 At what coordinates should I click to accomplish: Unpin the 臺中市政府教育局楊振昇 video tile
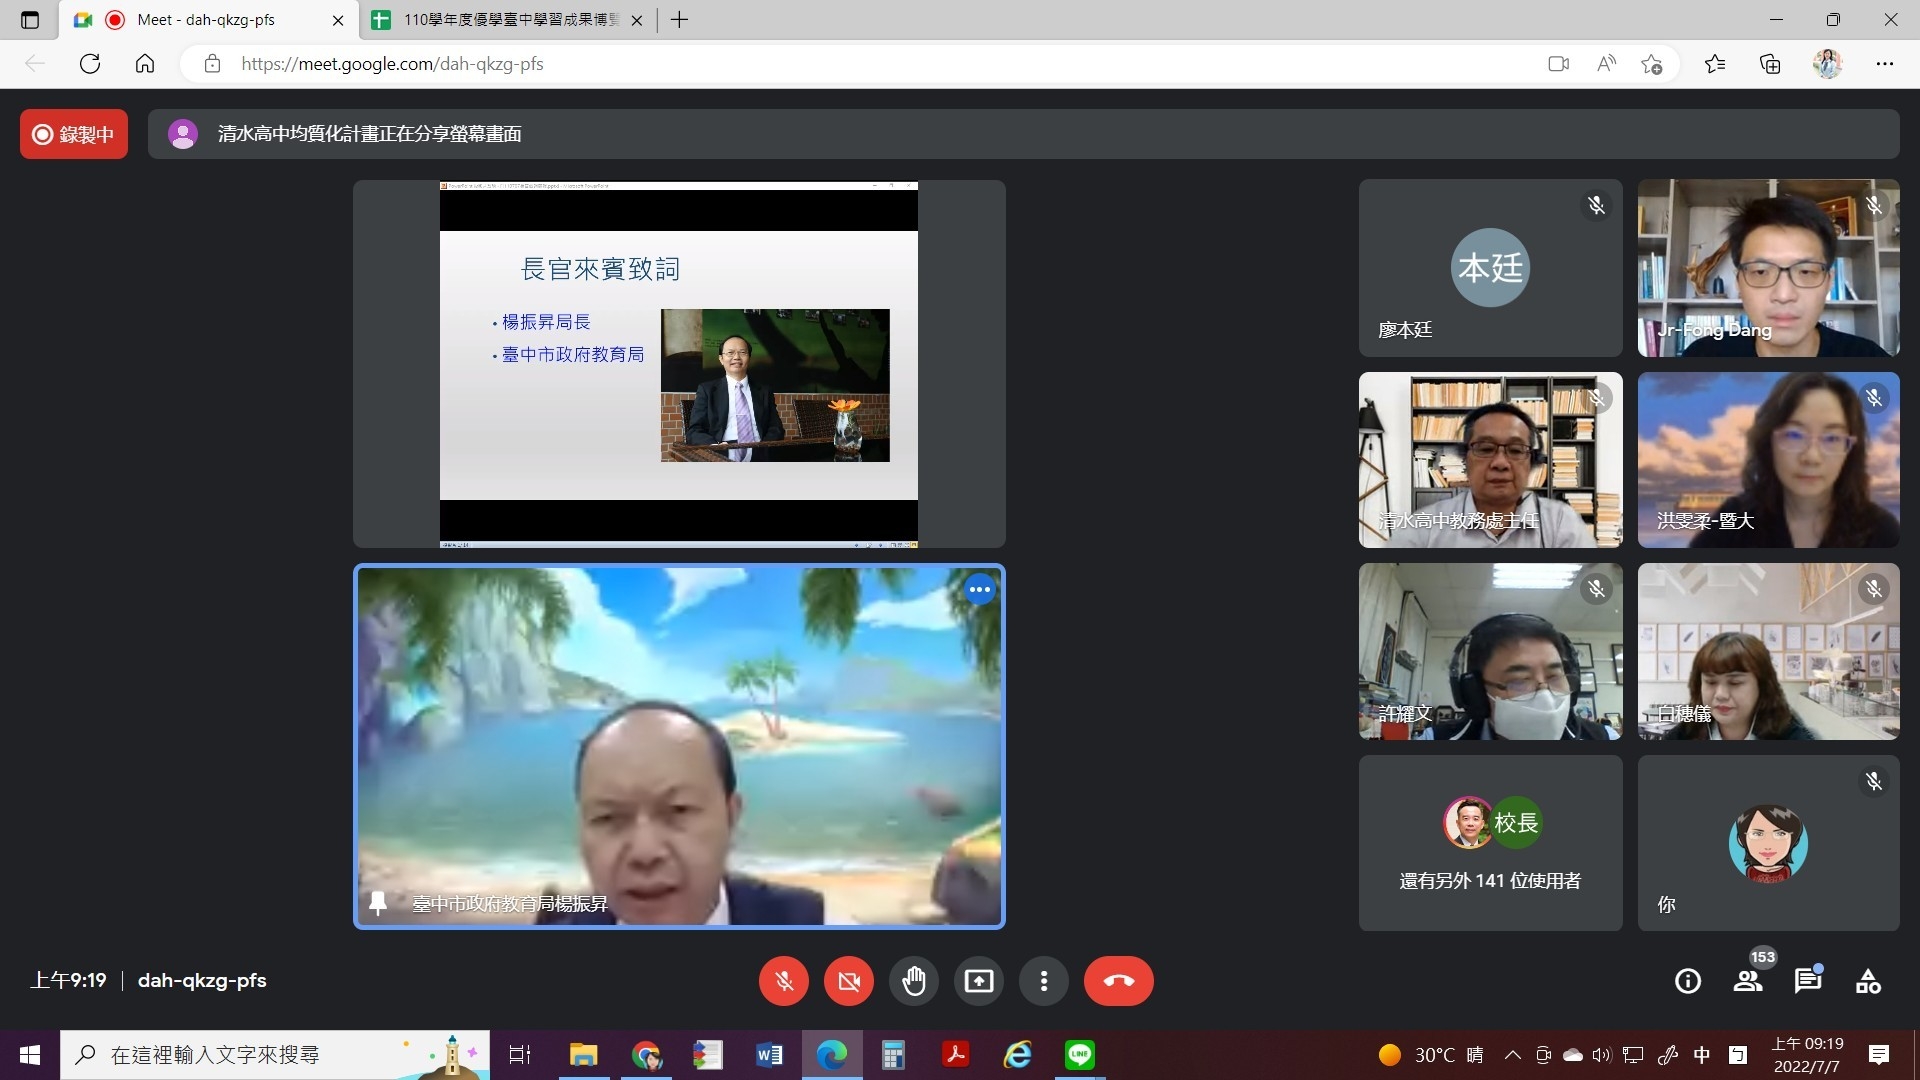click(378, 903)
